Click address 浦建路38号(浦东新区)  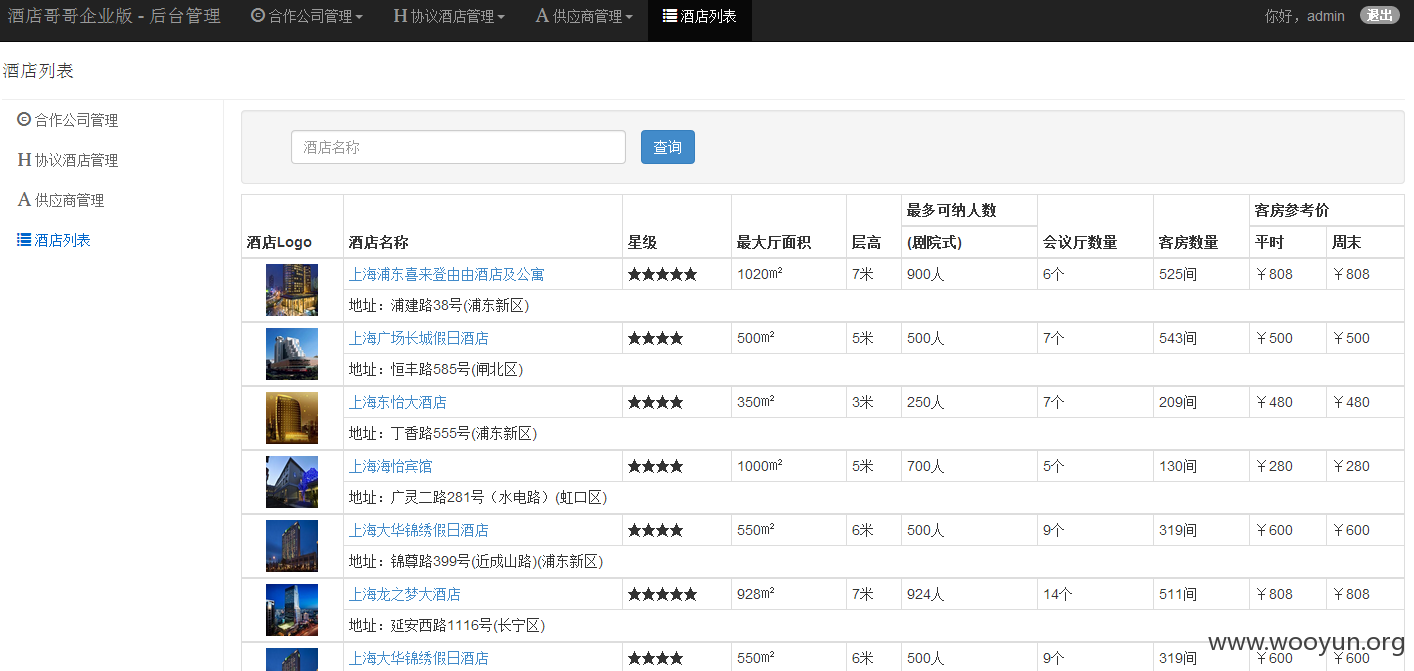click(439, 306)
